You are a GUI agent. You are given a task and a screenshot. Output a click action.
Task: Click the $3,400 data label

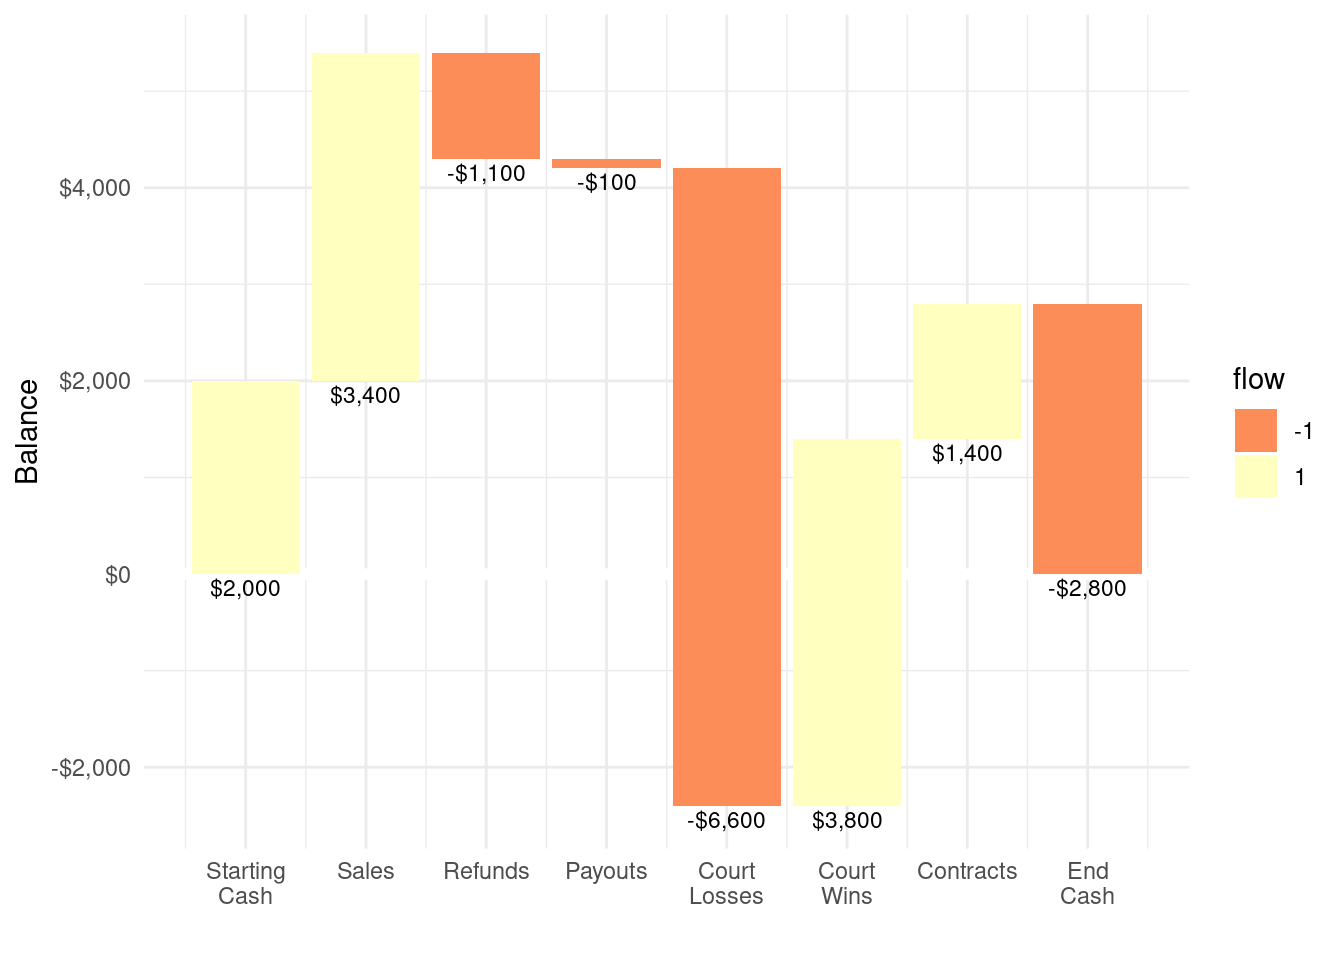[x=365, y=396]
